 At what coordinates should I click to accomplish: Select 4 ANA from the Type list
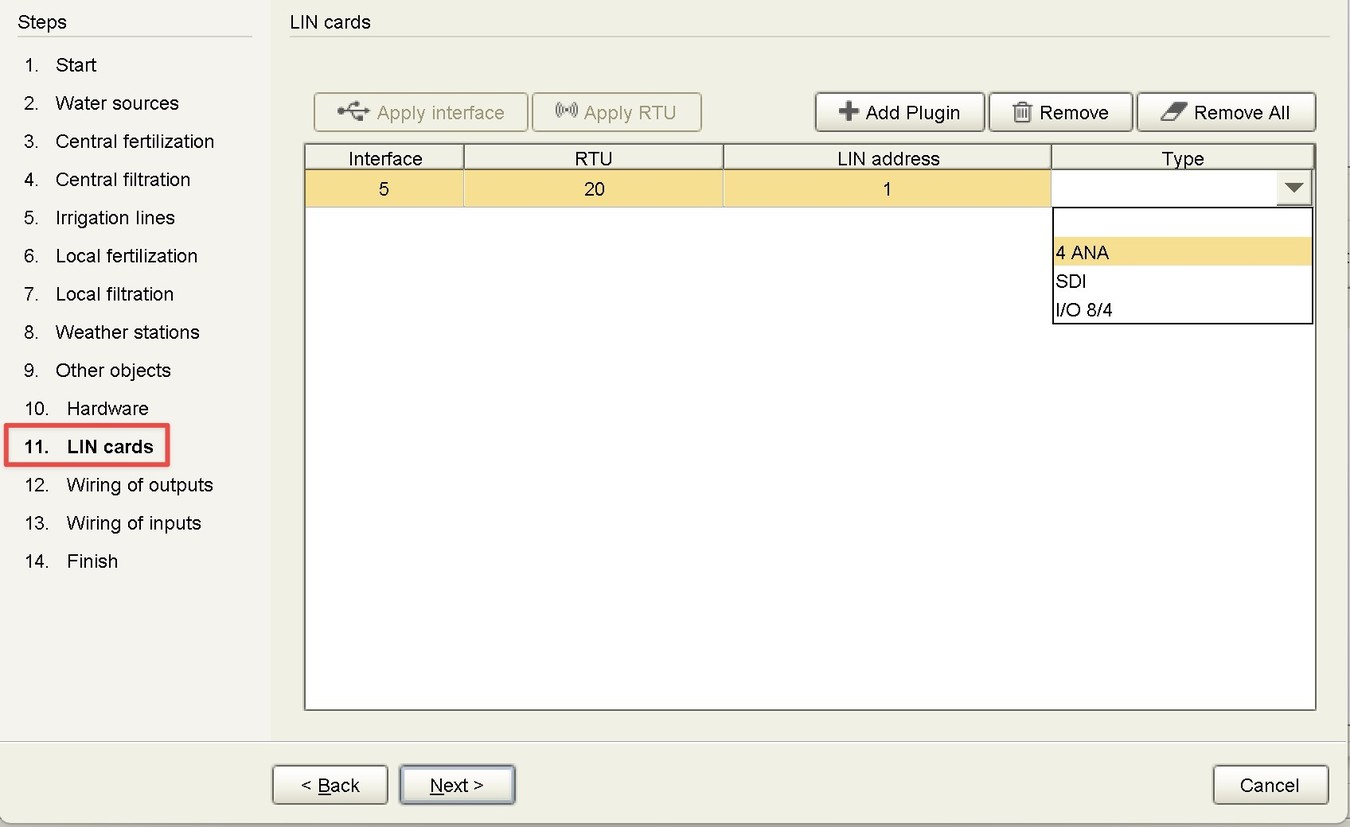pyautogui.click(x=1182, y=252)
